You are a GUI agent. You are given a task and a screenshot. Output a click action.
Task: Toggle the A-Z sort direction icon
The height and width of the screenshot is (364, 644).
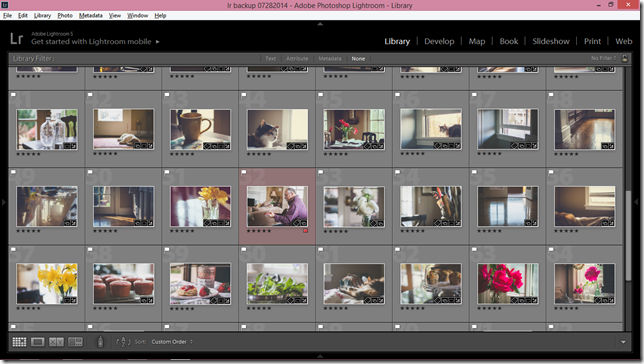tap(123, 342)
